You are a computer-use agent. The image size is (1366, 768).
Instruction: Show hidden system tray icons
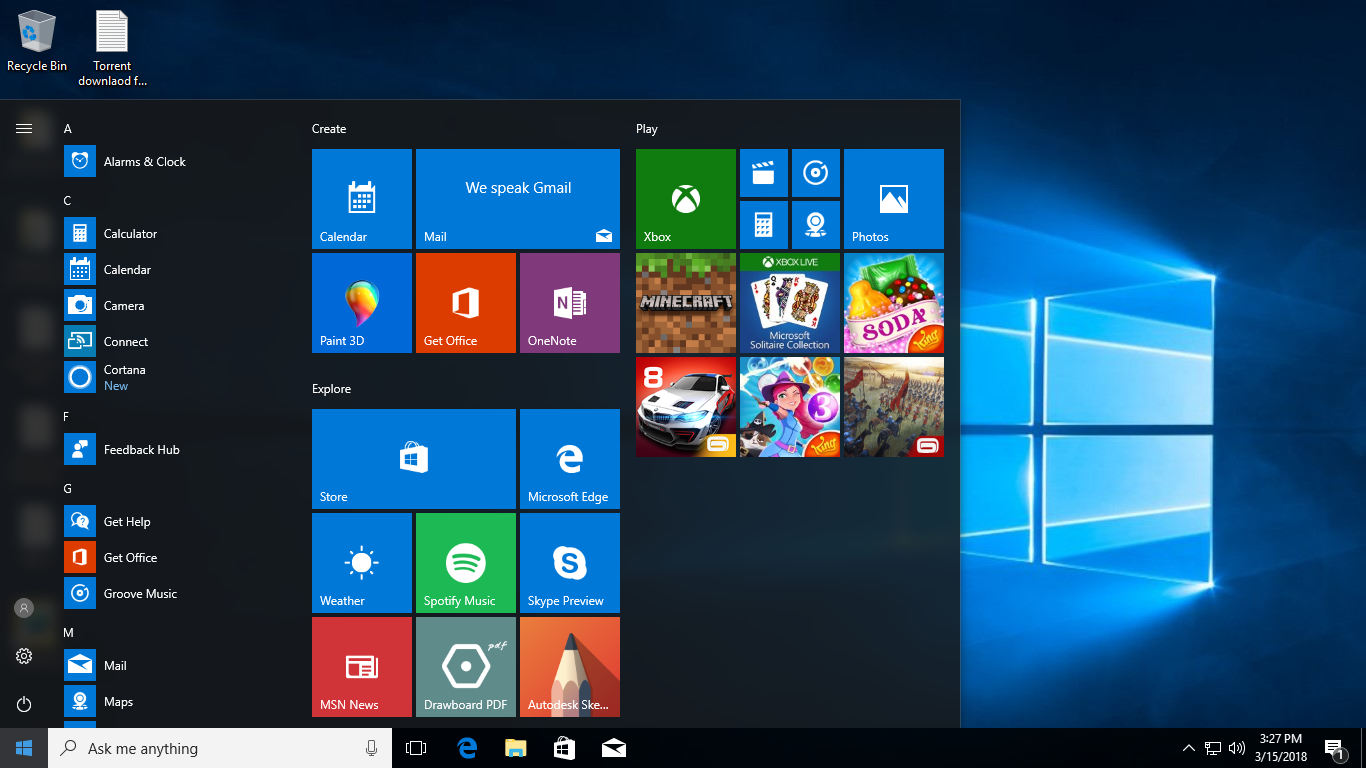1188,748
